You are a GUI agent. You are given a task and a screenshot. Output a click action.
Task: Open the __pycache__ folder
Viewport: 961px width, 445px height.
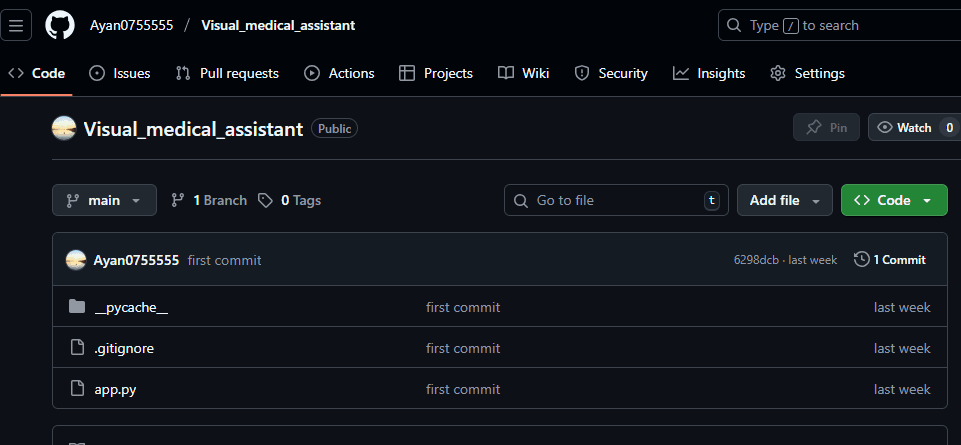click(131, 307)
